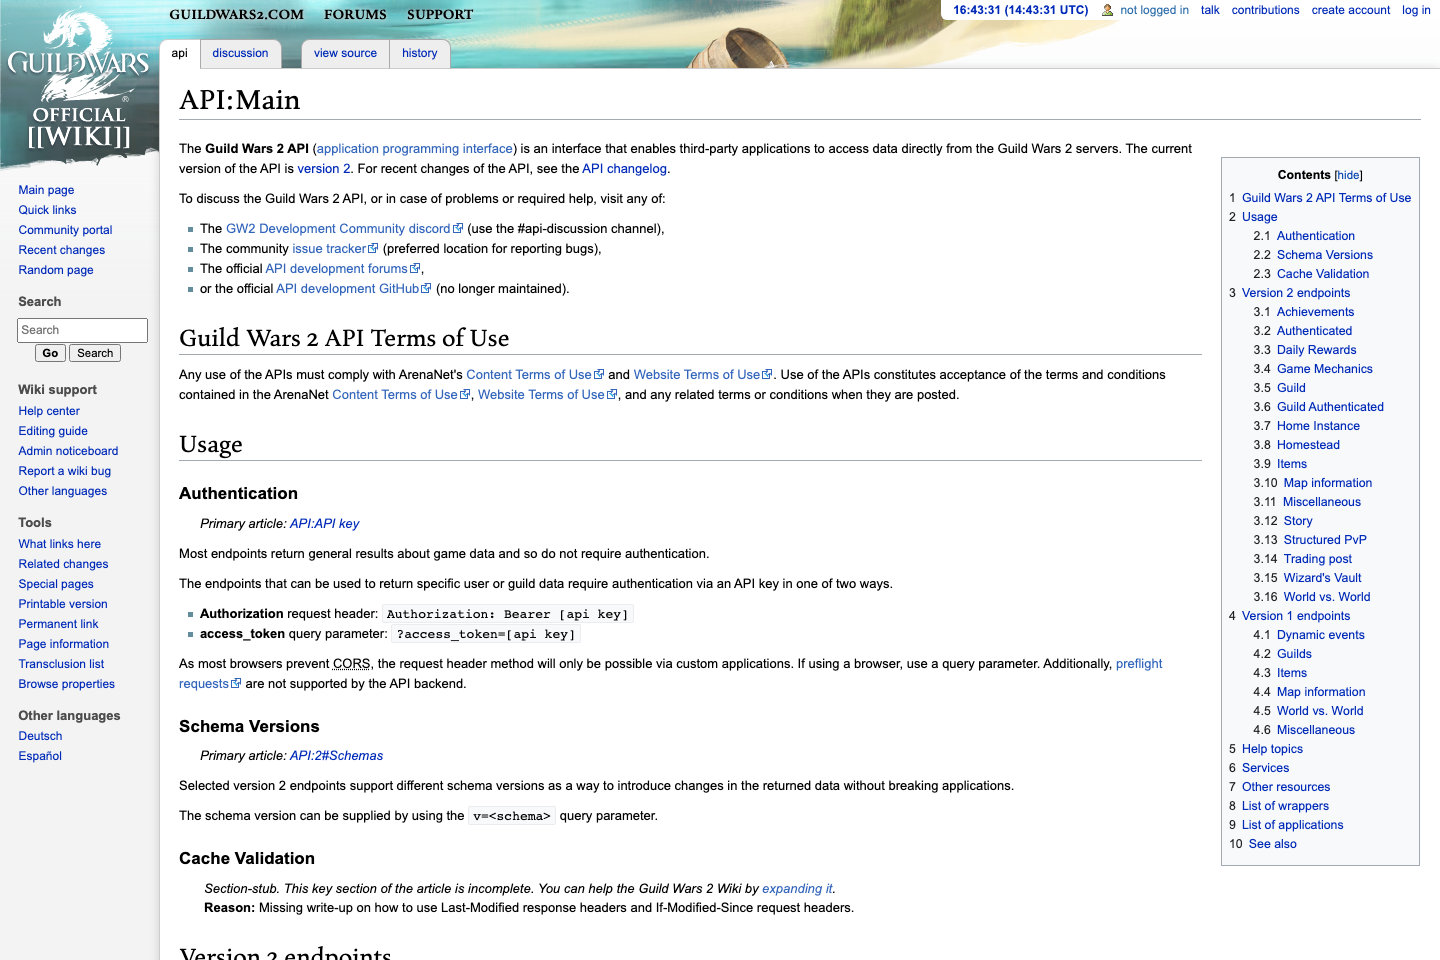Open the page history tab
1440x960 pixels.
[x=419, y=53]
